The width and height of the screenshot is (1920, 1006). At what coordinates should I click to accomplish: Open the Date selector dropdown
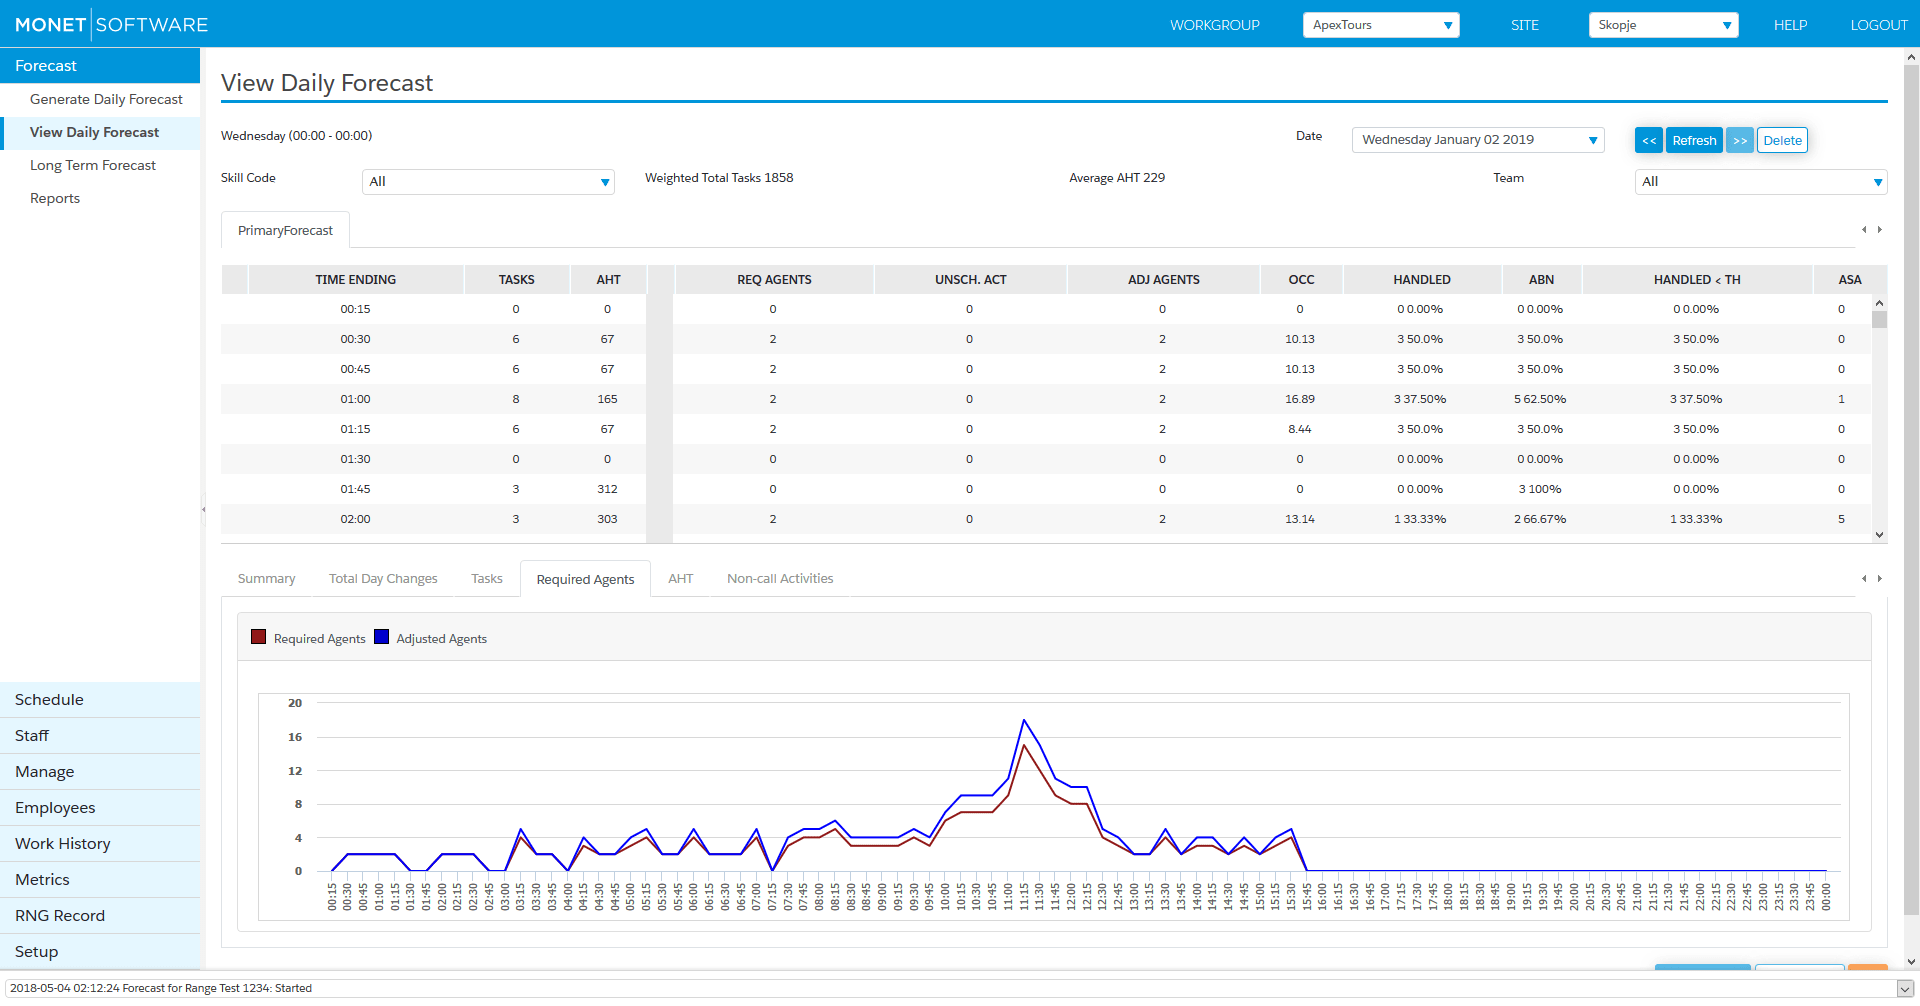1478,140
